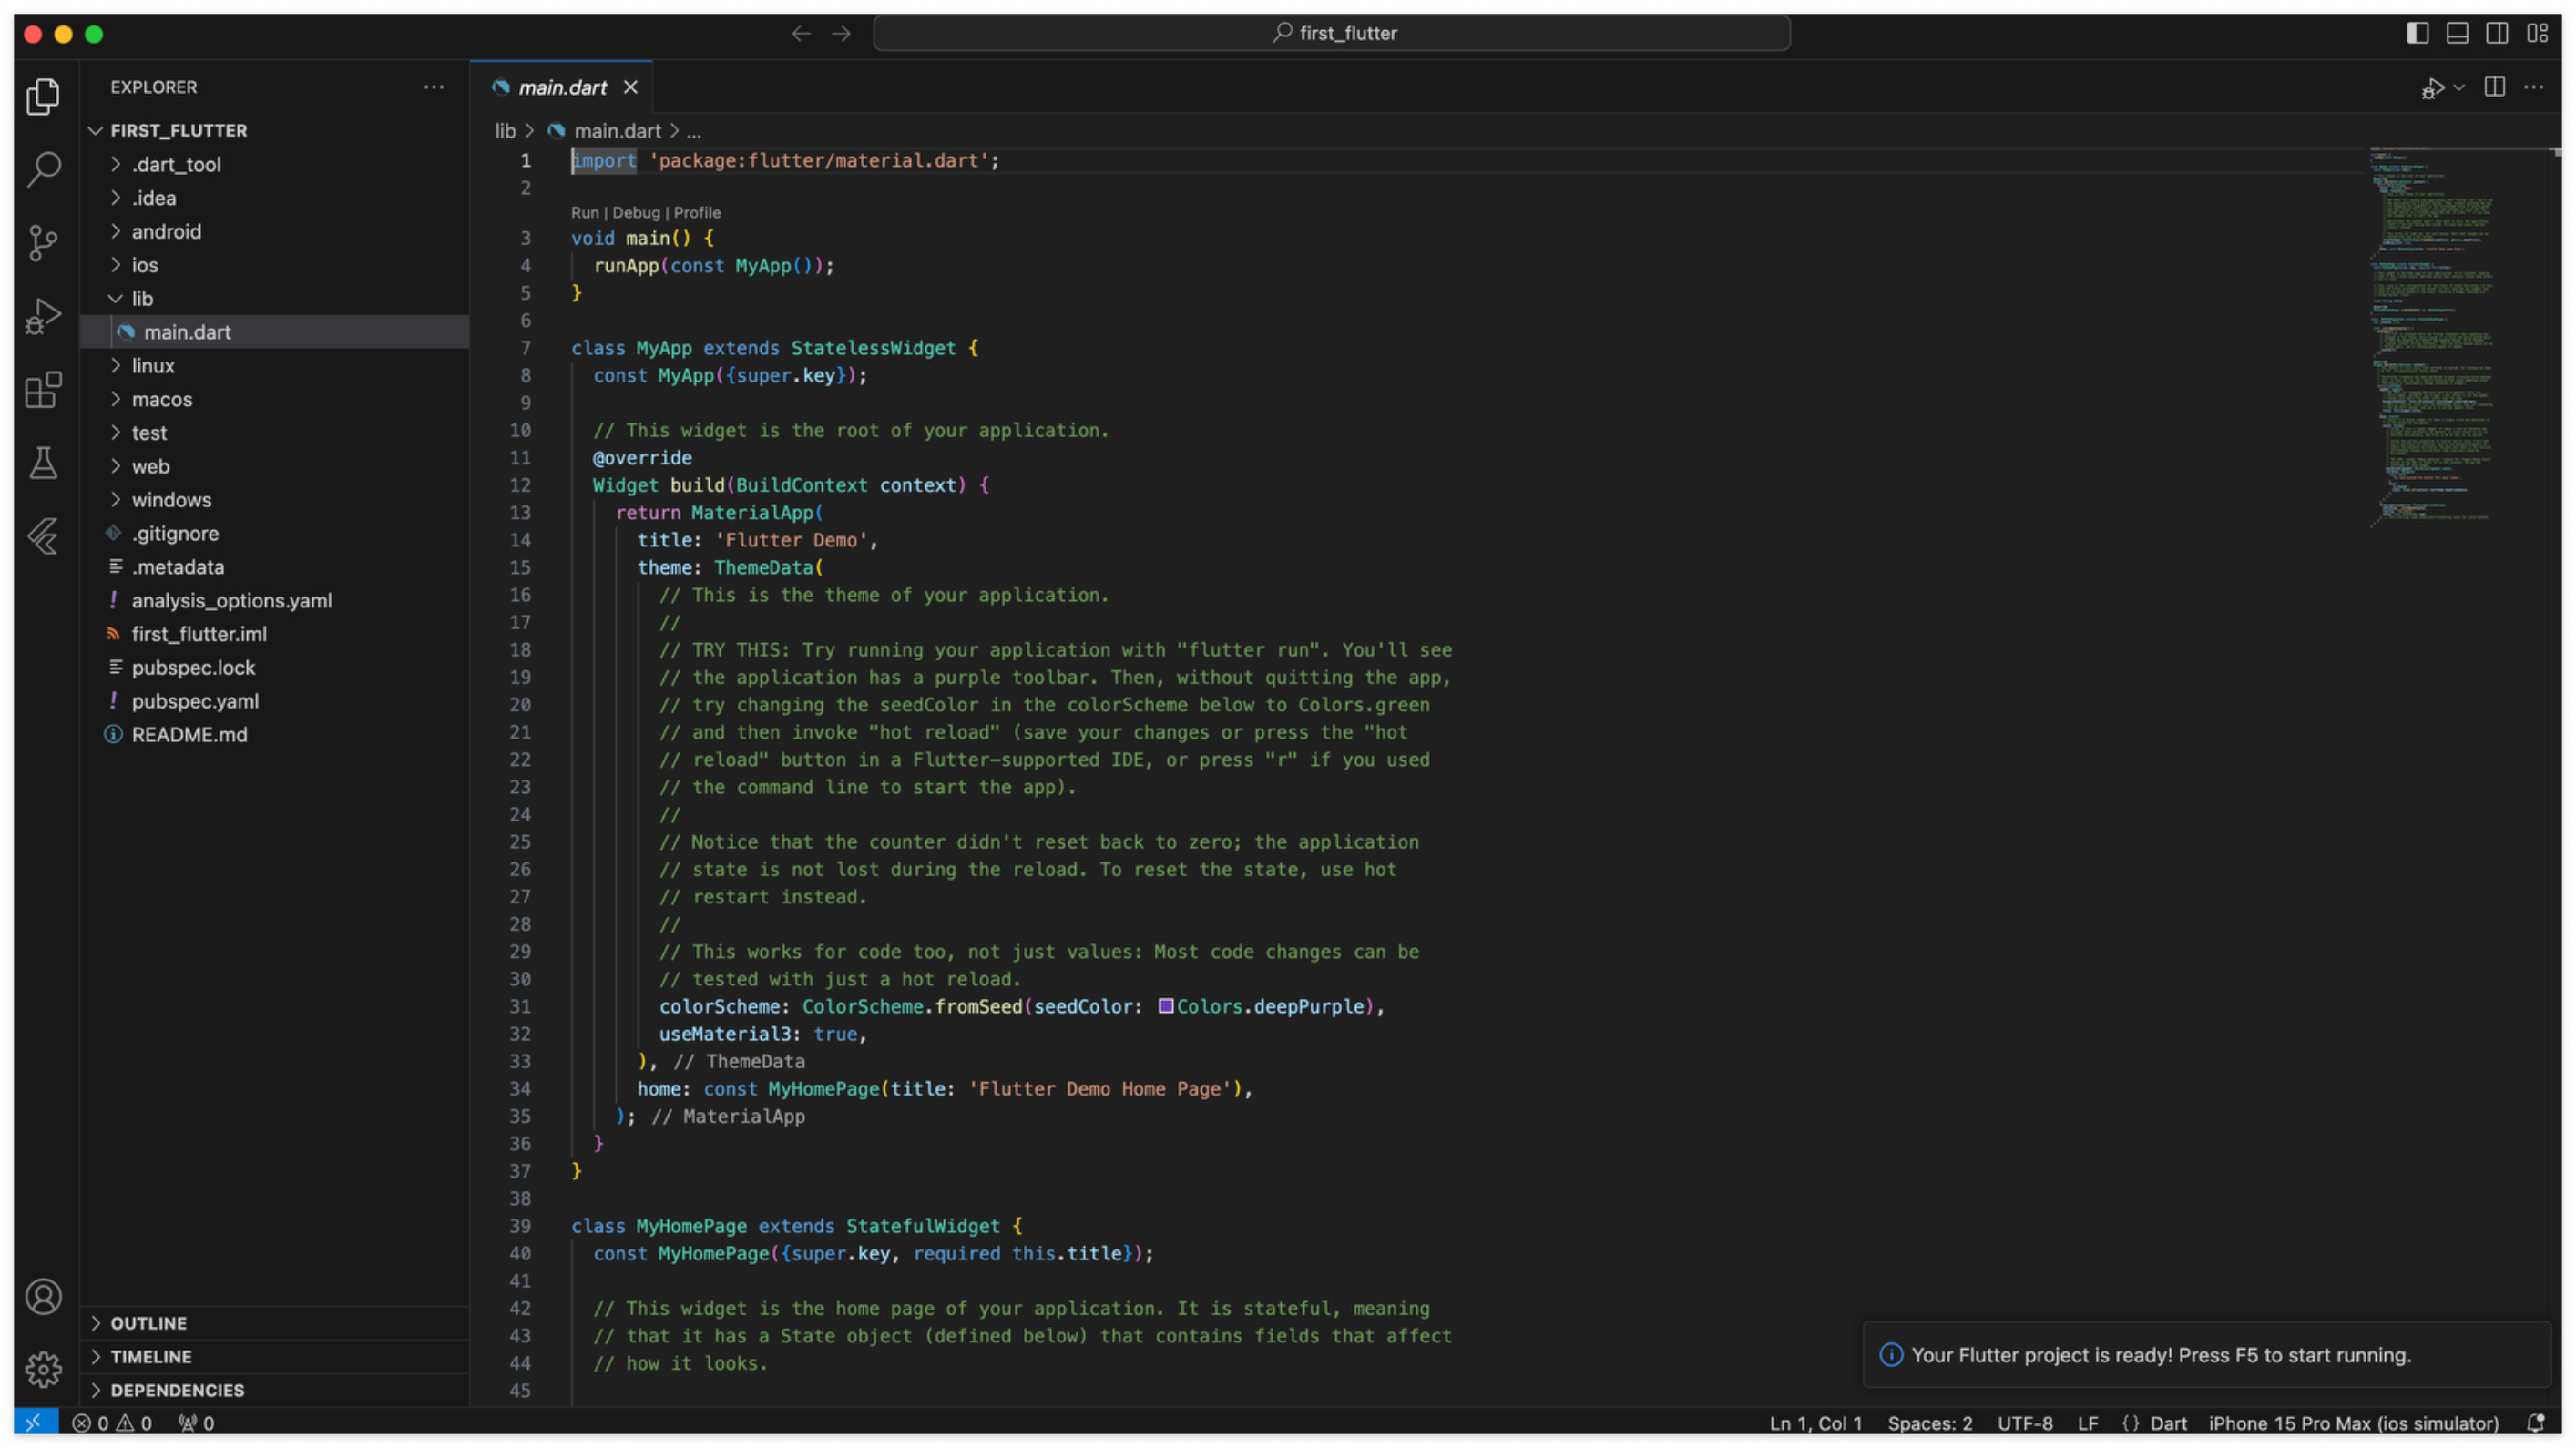2576x1448 pixels.
Task: Click the Debug CodeLens link above main
Action: (636, 213)
